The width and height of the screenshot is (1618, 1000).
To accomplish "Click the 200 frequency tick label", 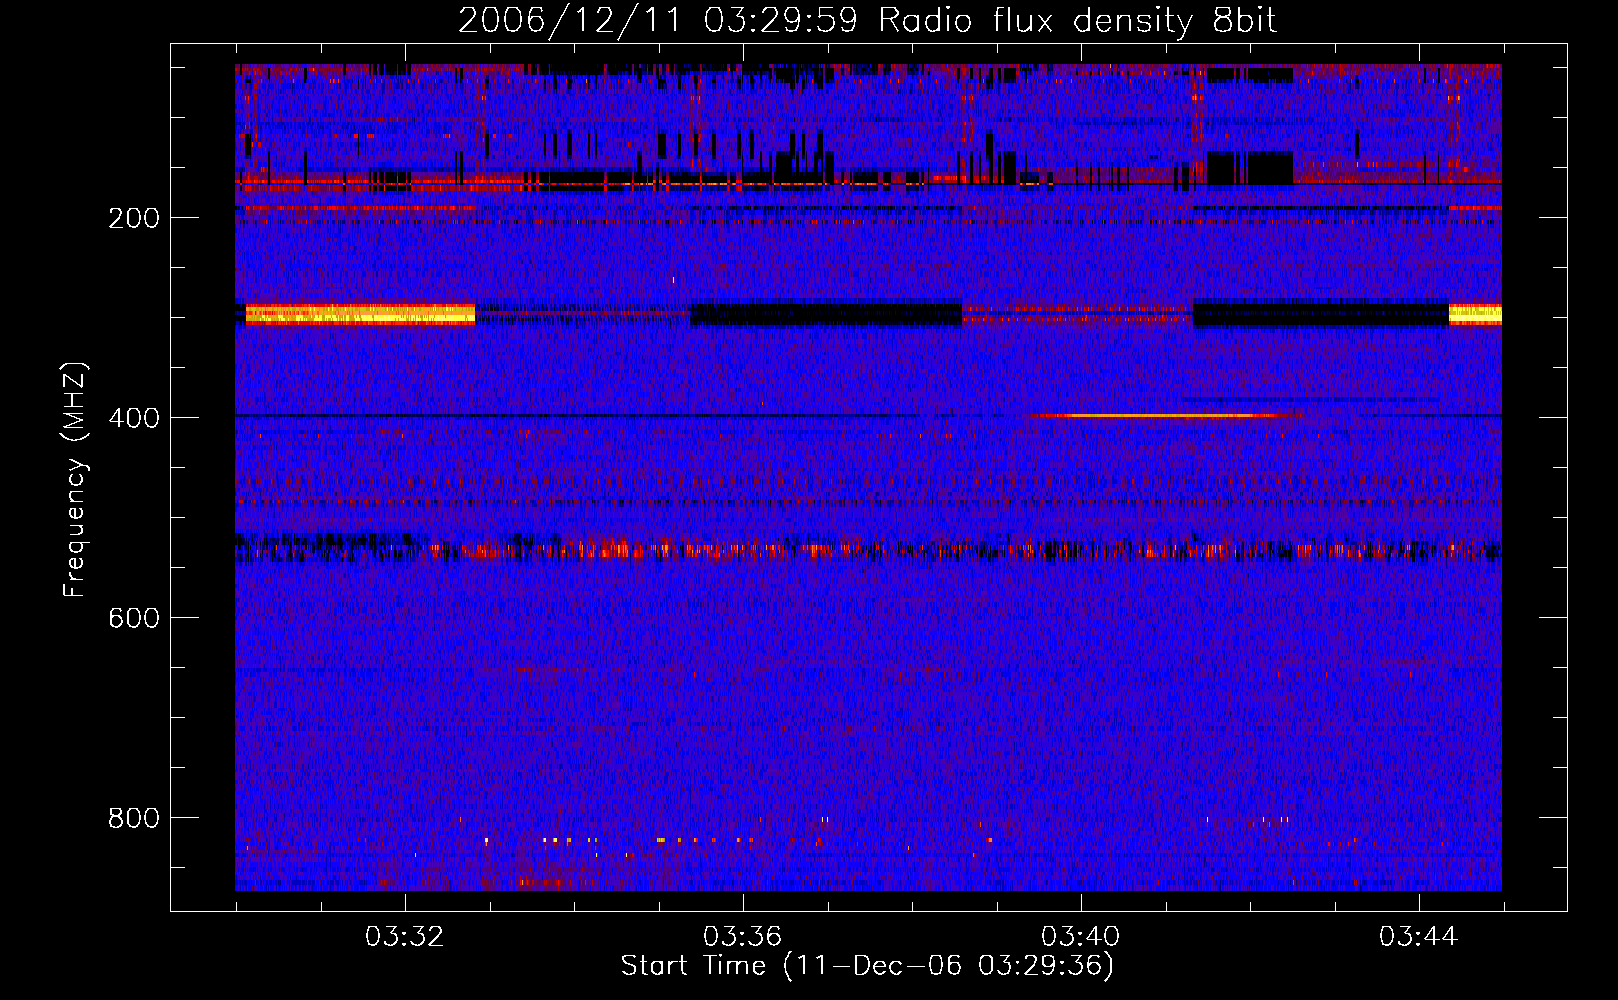I will click(x=134, y=218).
